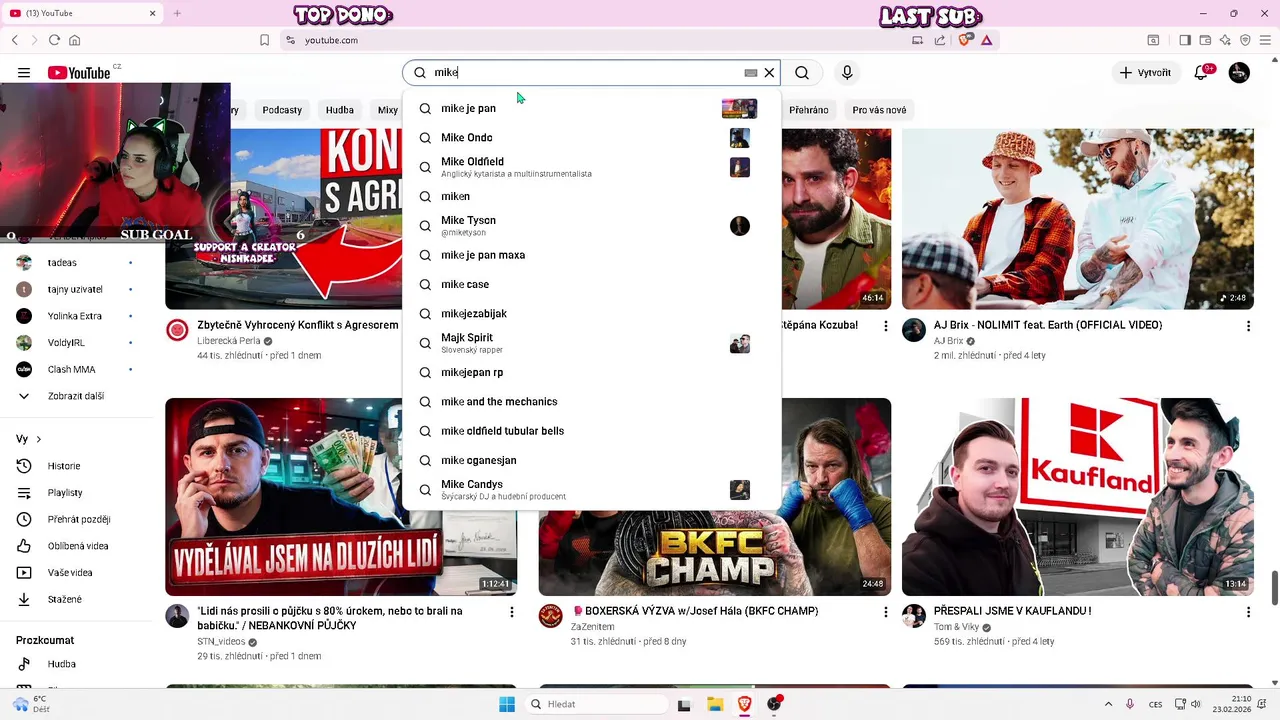
Task: Open the YouTube hamburger menu
Action: (x=24, y=73)
